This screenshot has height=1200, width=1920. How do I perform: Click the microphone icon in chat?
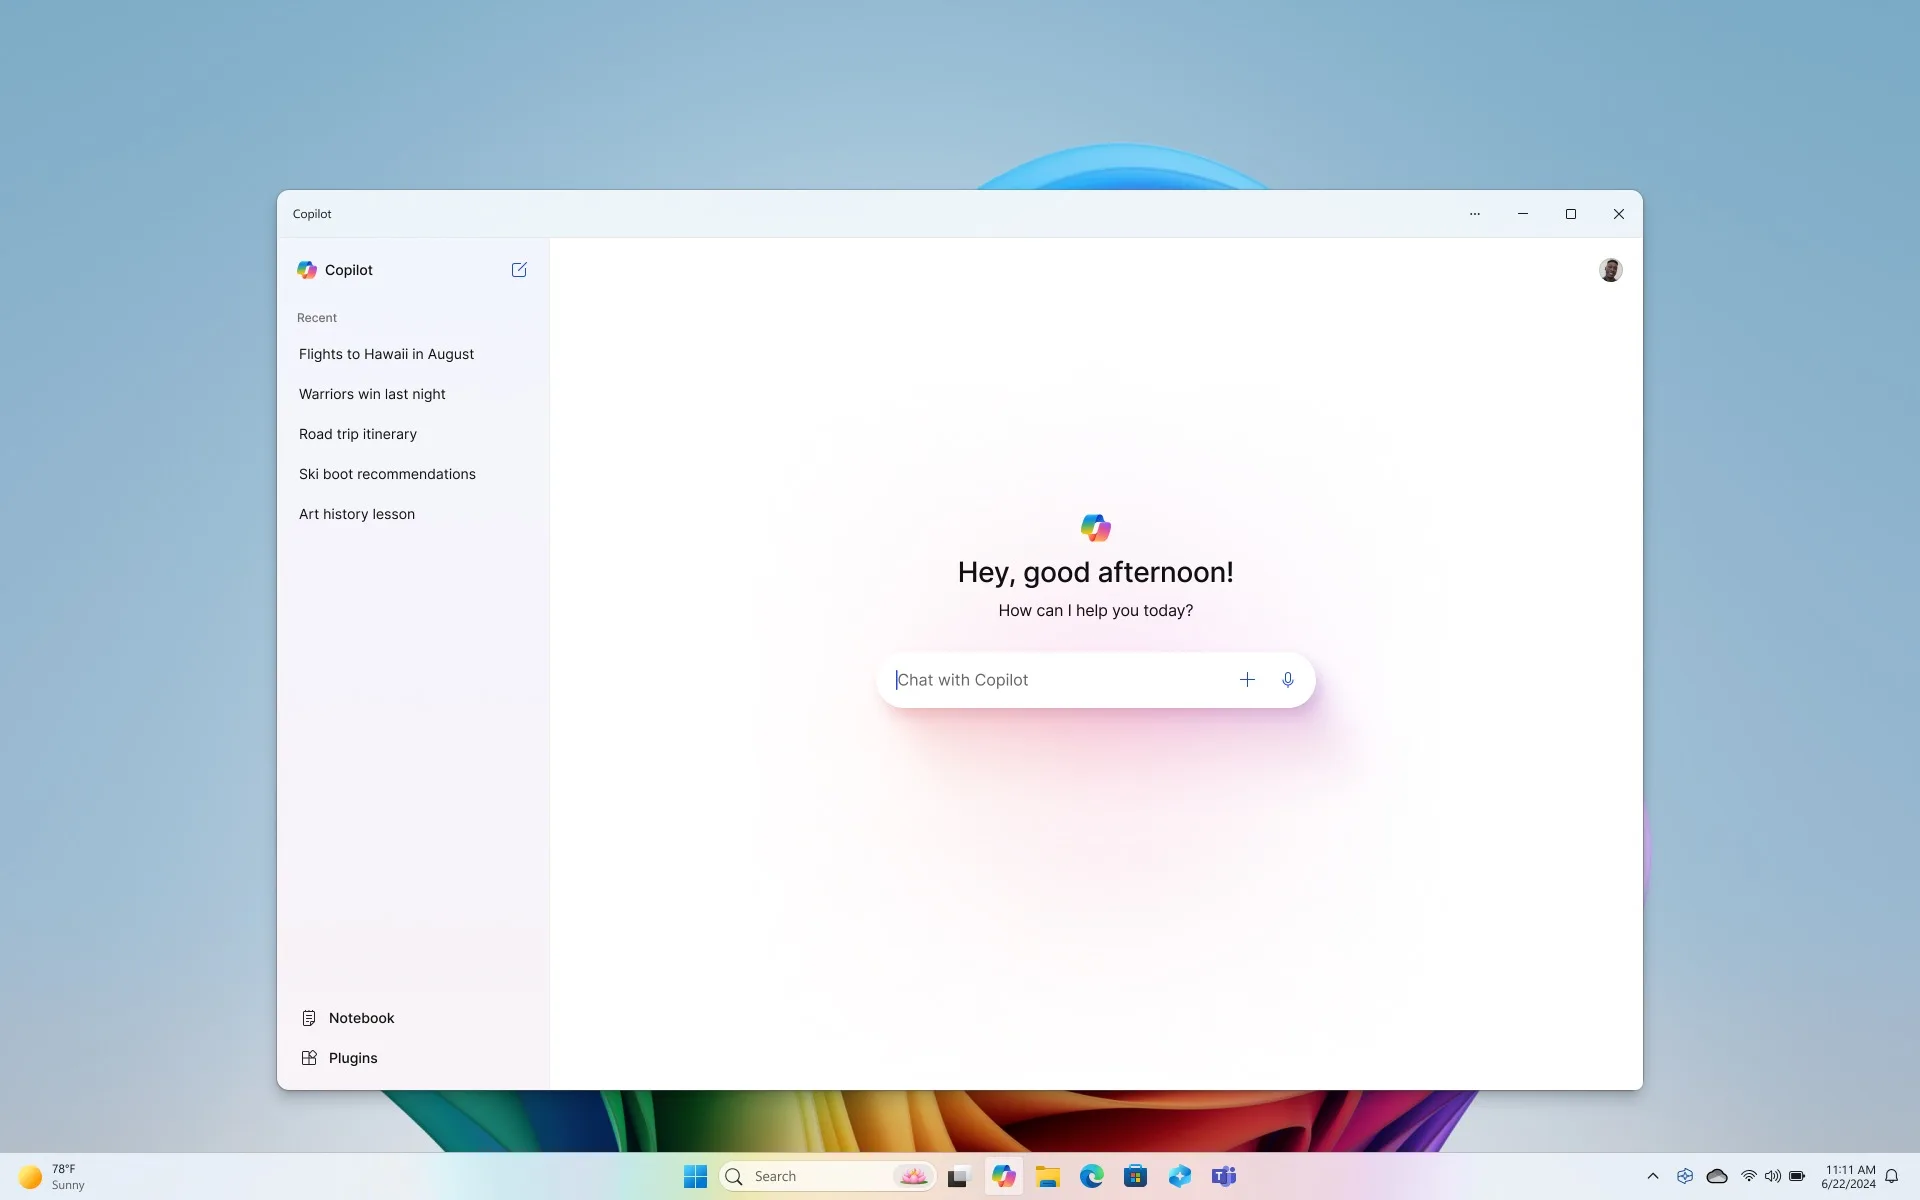[x=1286, y=679]
